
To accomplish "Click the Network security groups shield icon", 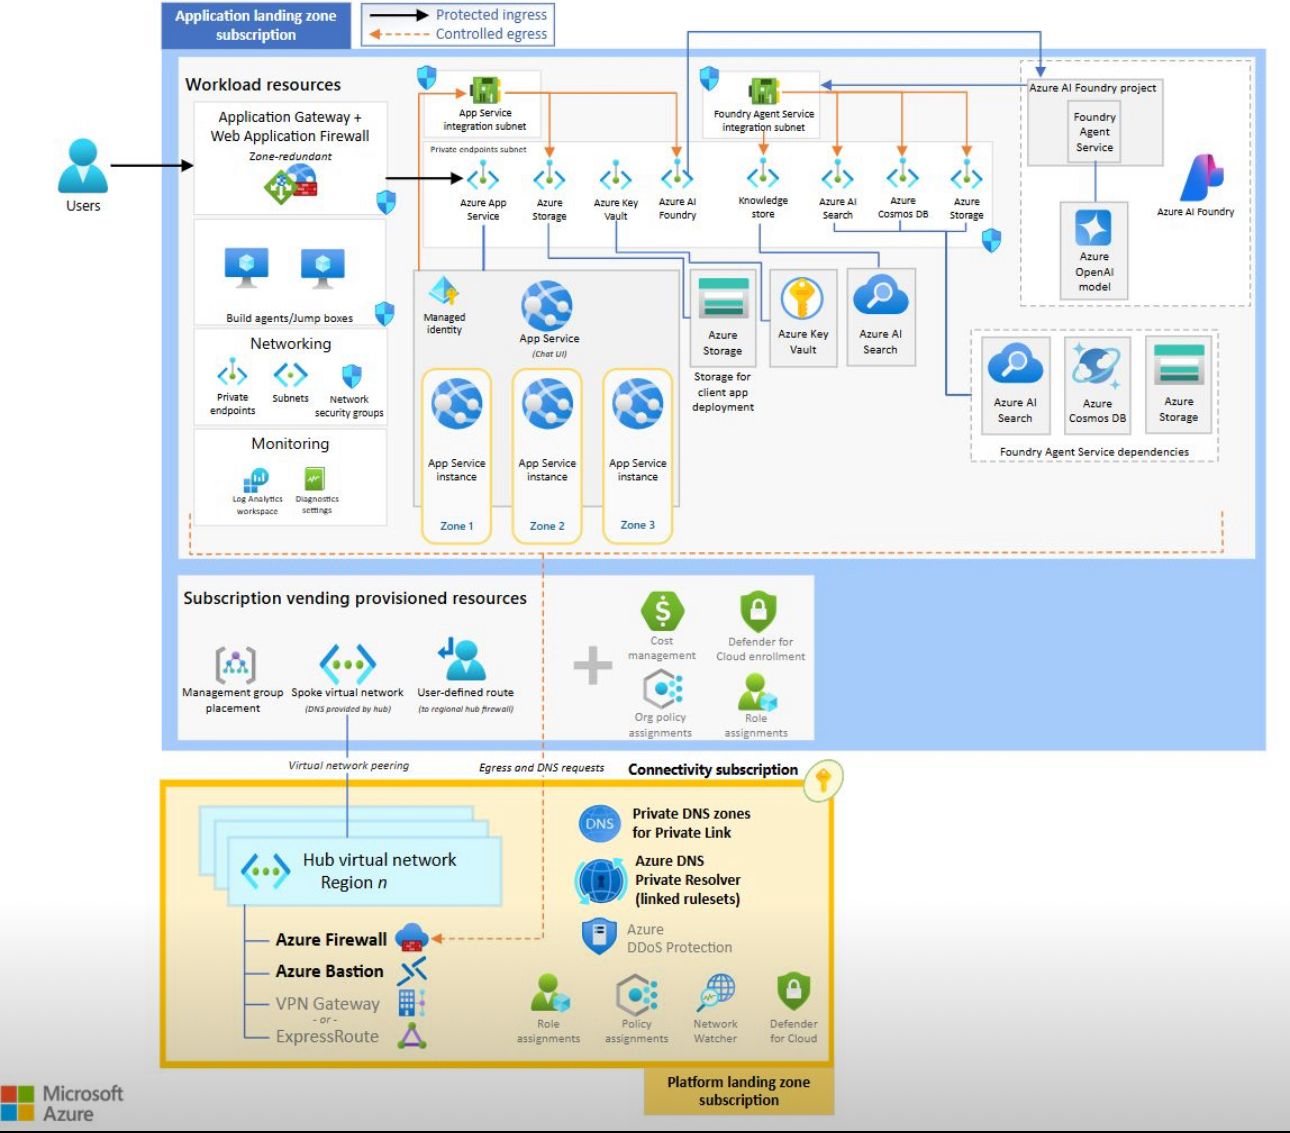I will [351, 377].
